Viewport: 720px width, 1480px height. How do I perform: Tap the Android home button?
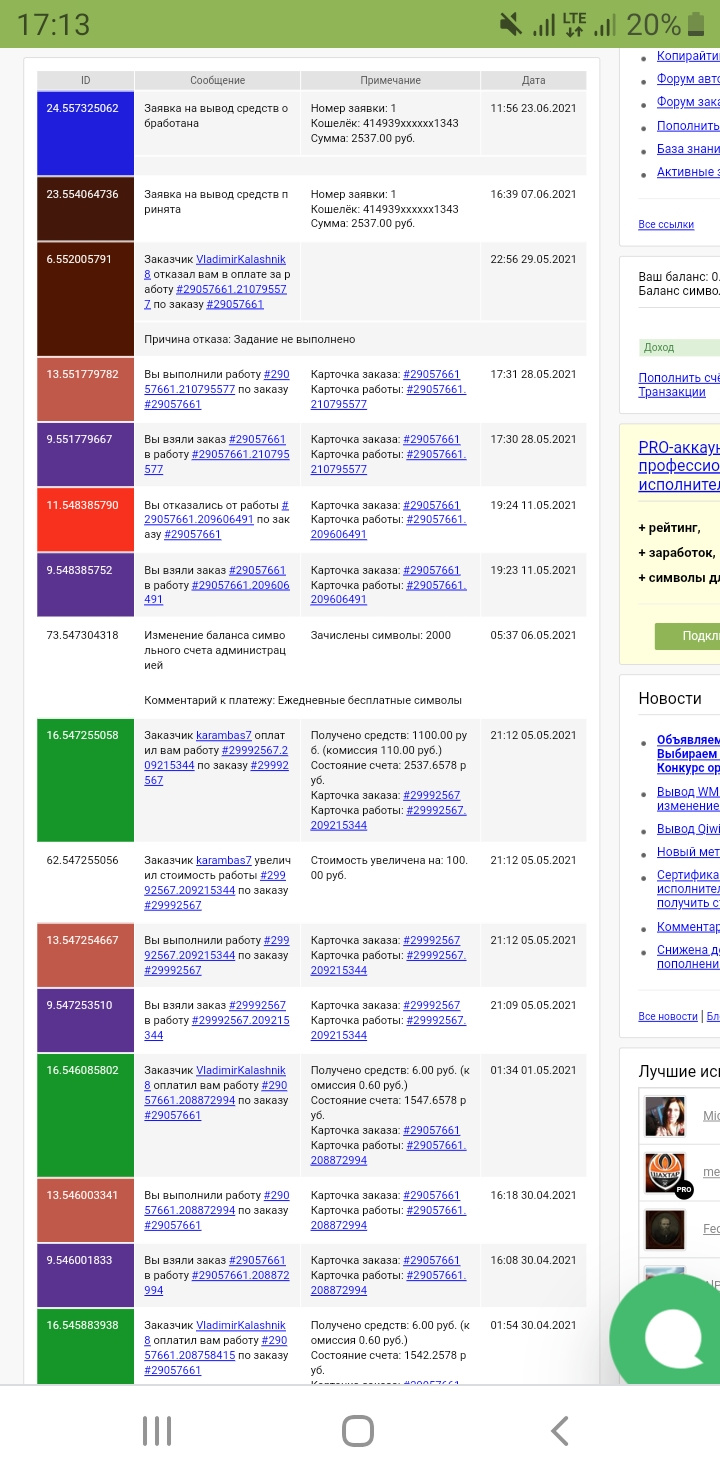358,1431
